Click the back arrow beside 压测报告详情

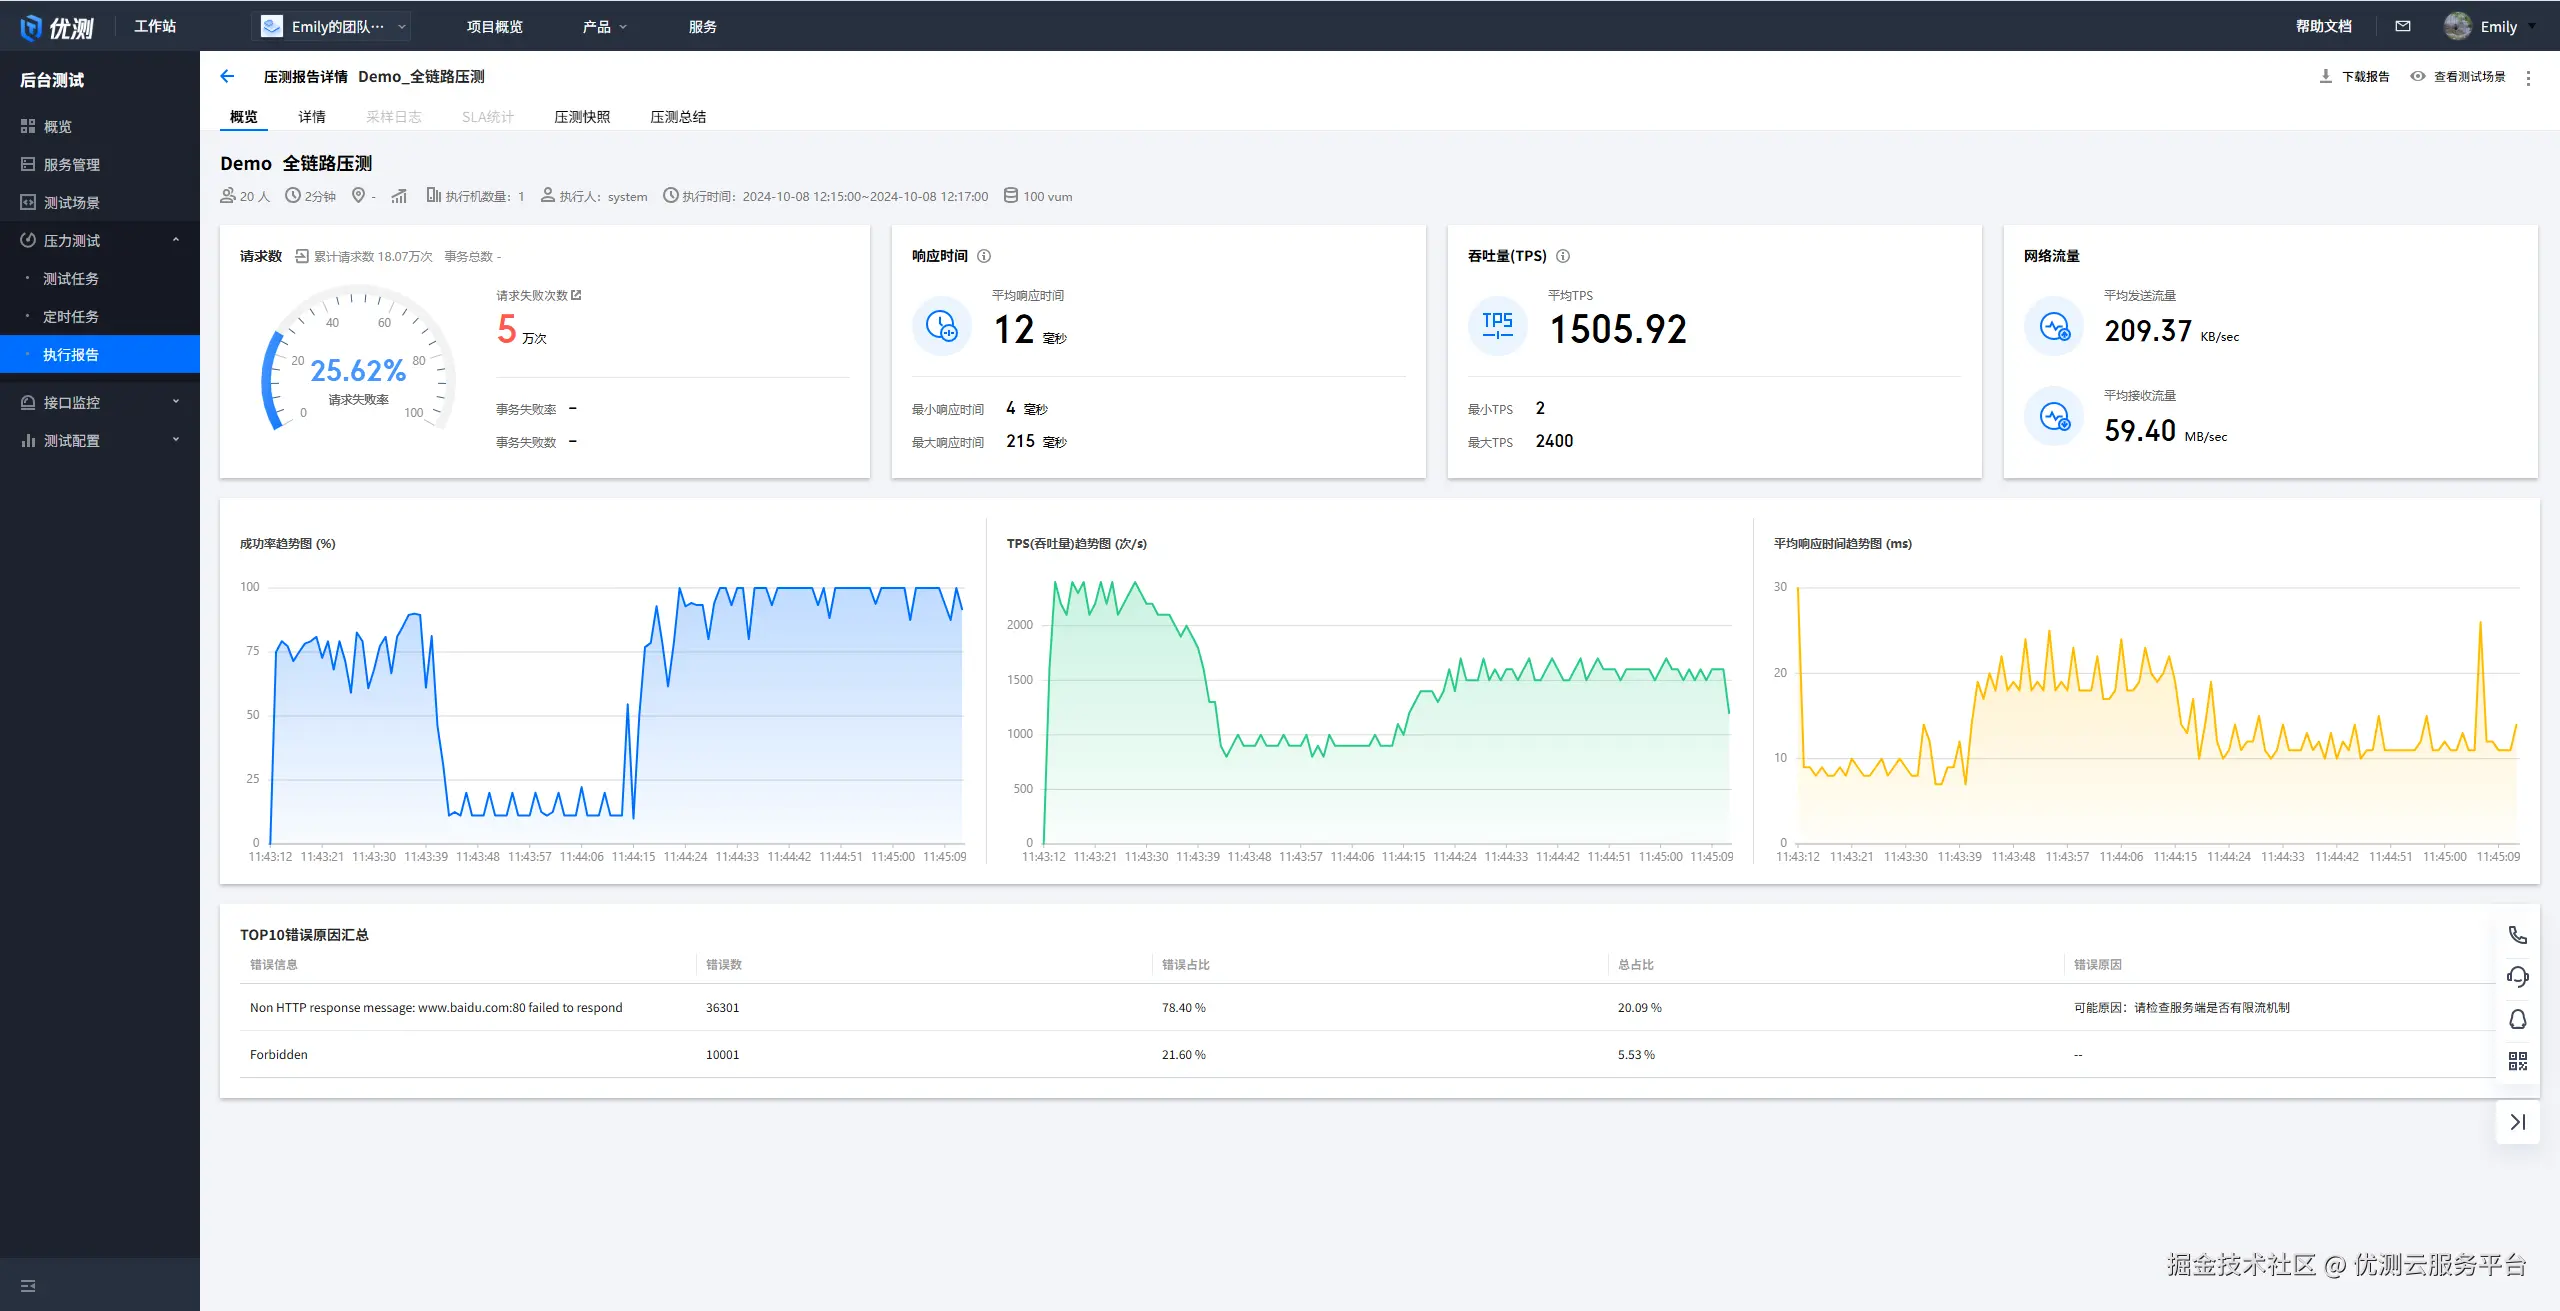(227, 76)
